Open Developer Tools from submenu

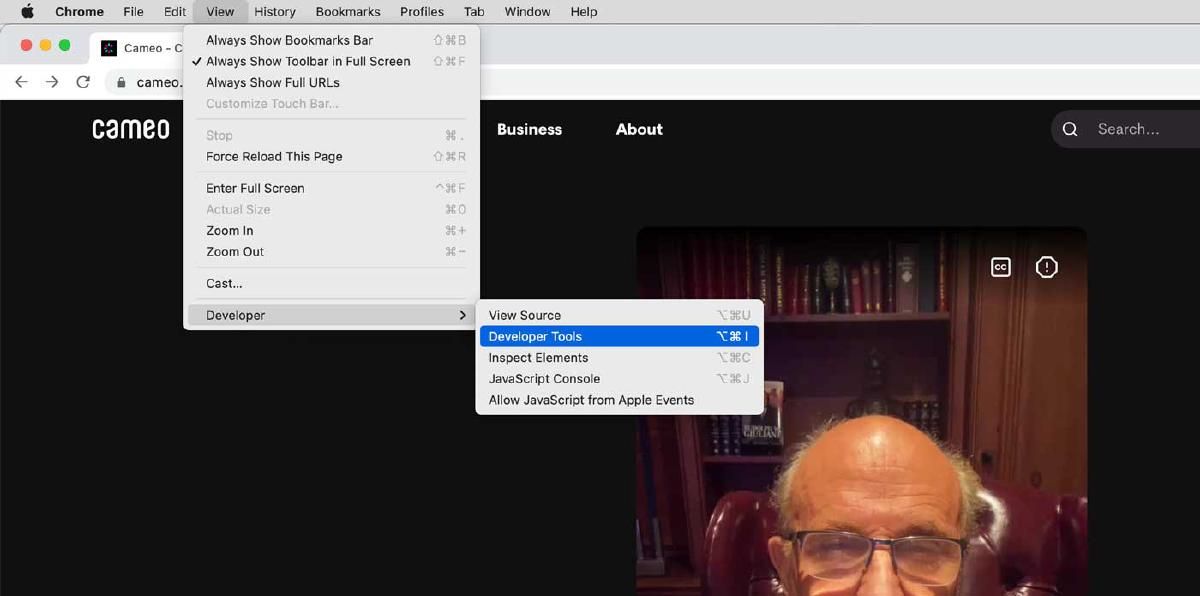pos(619,337)
